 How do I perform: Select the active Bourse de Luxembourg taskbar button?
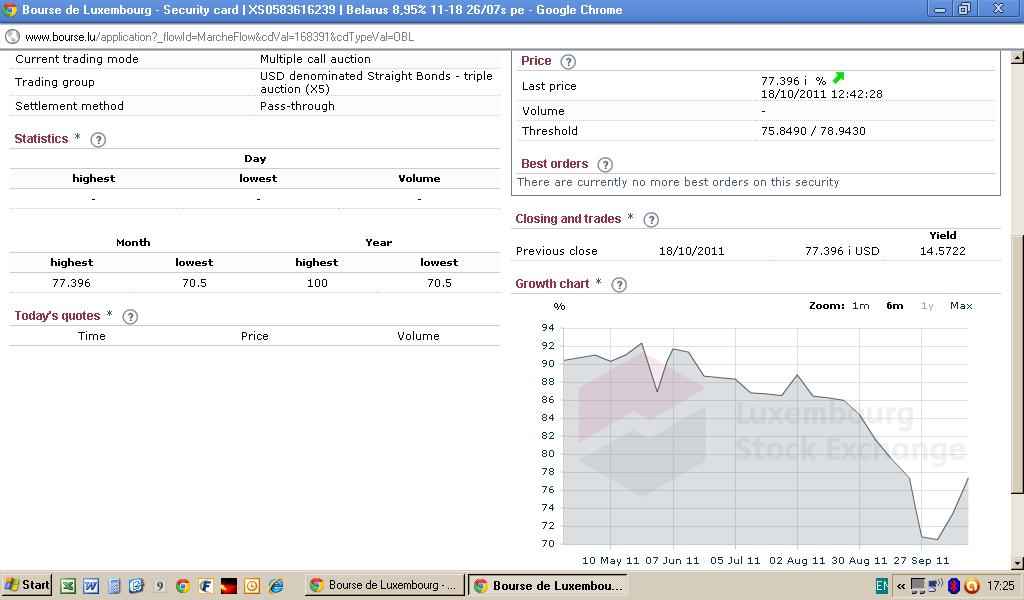tap(548, 586)
